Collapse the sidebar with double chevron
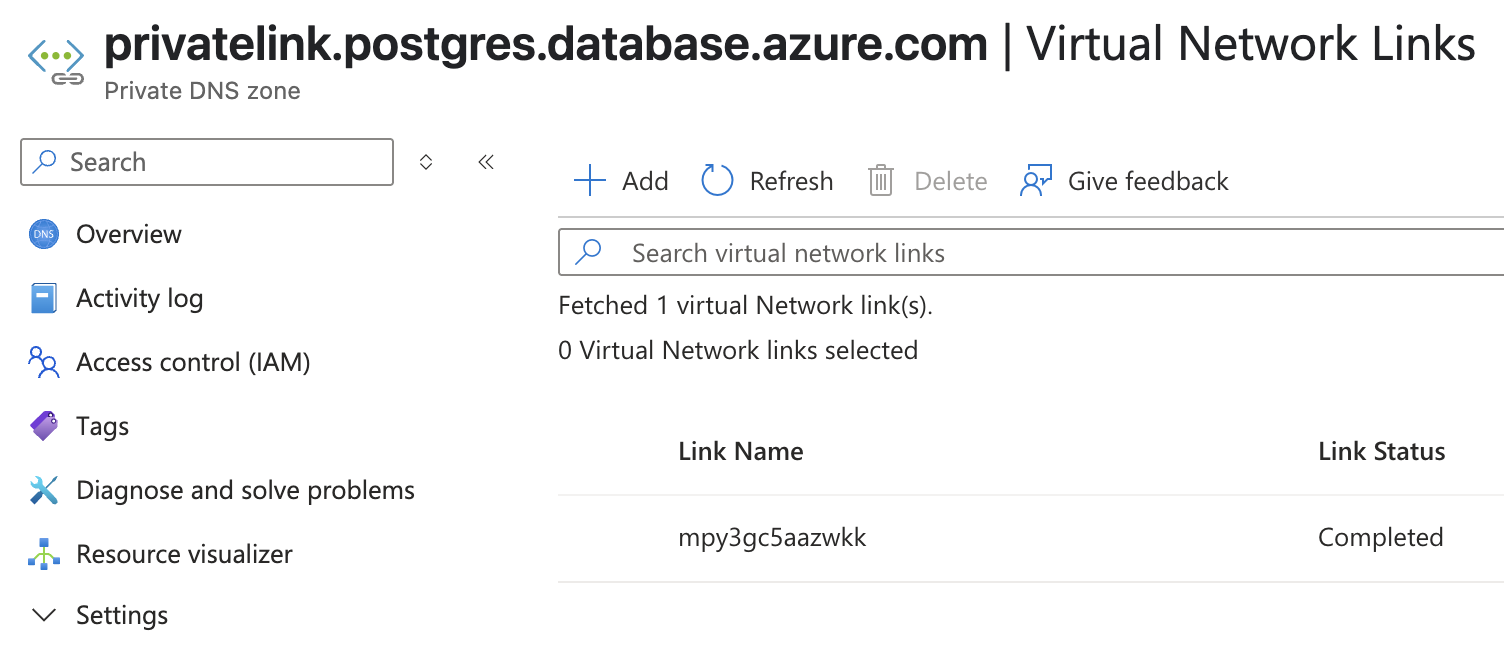This screenshot has width=1504, height=658. coord(486,162)
